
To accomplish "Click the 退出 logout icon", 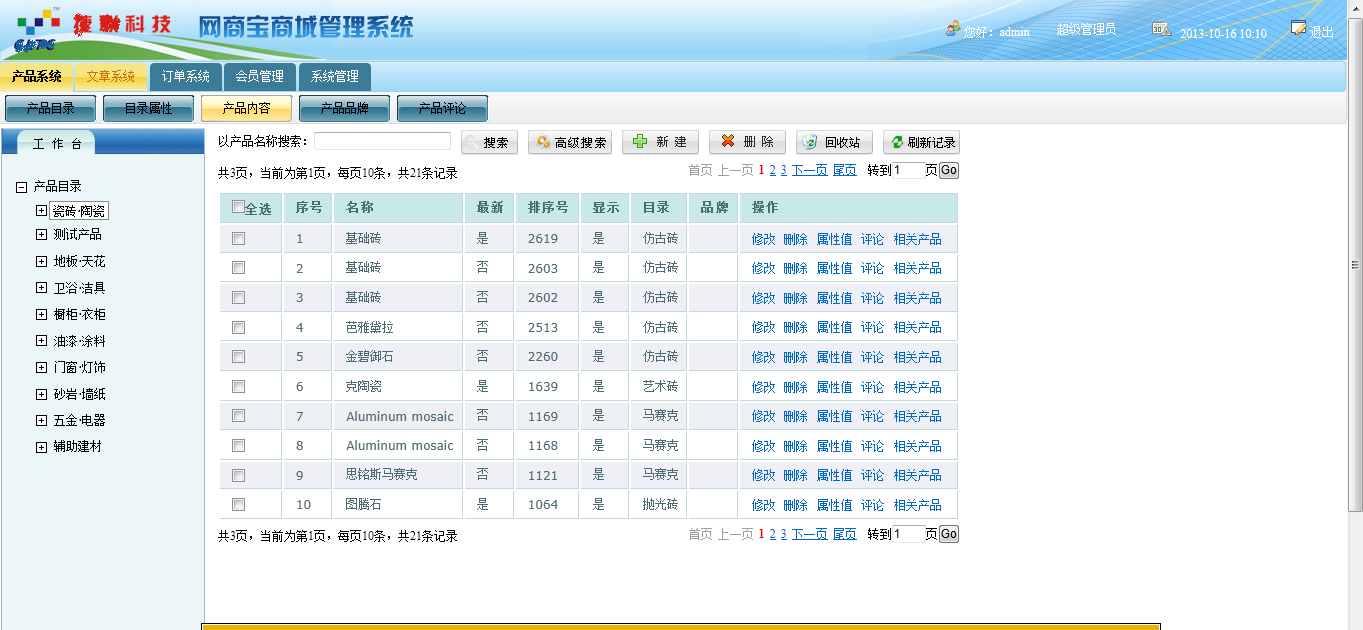I will pyautogui.click(x=1298, y=29).
